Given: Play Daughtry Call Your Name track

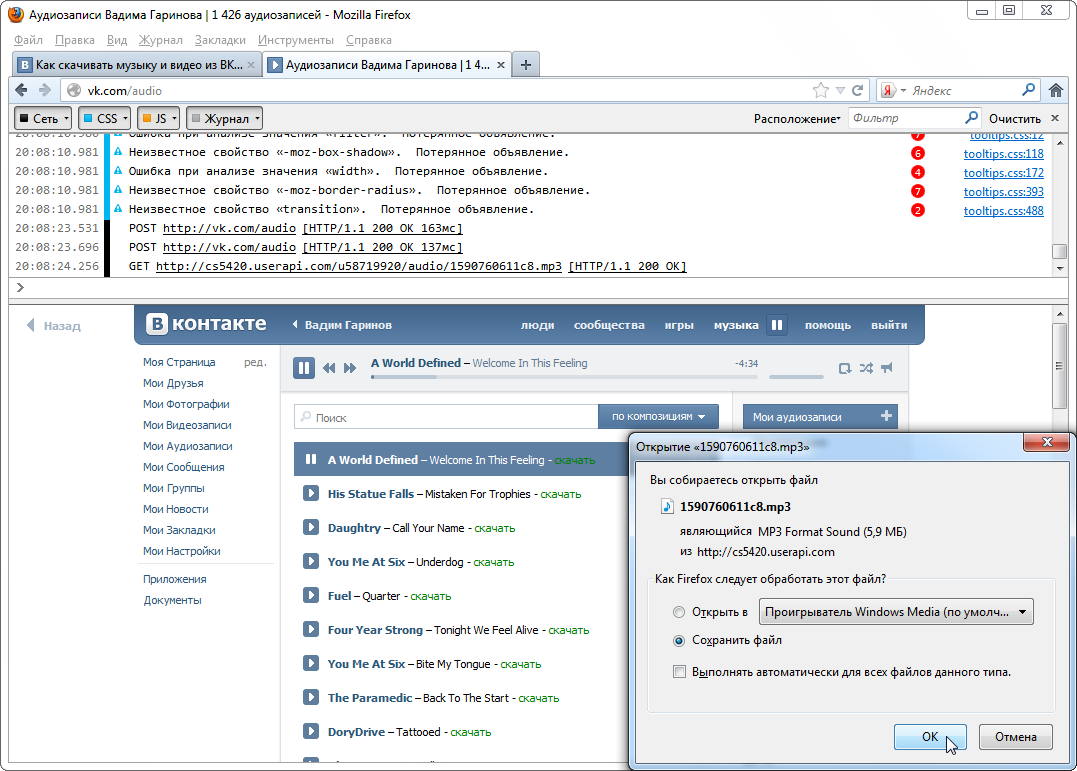Looking at the screenshot, I should pyautogui.click(x=310, y=527).
